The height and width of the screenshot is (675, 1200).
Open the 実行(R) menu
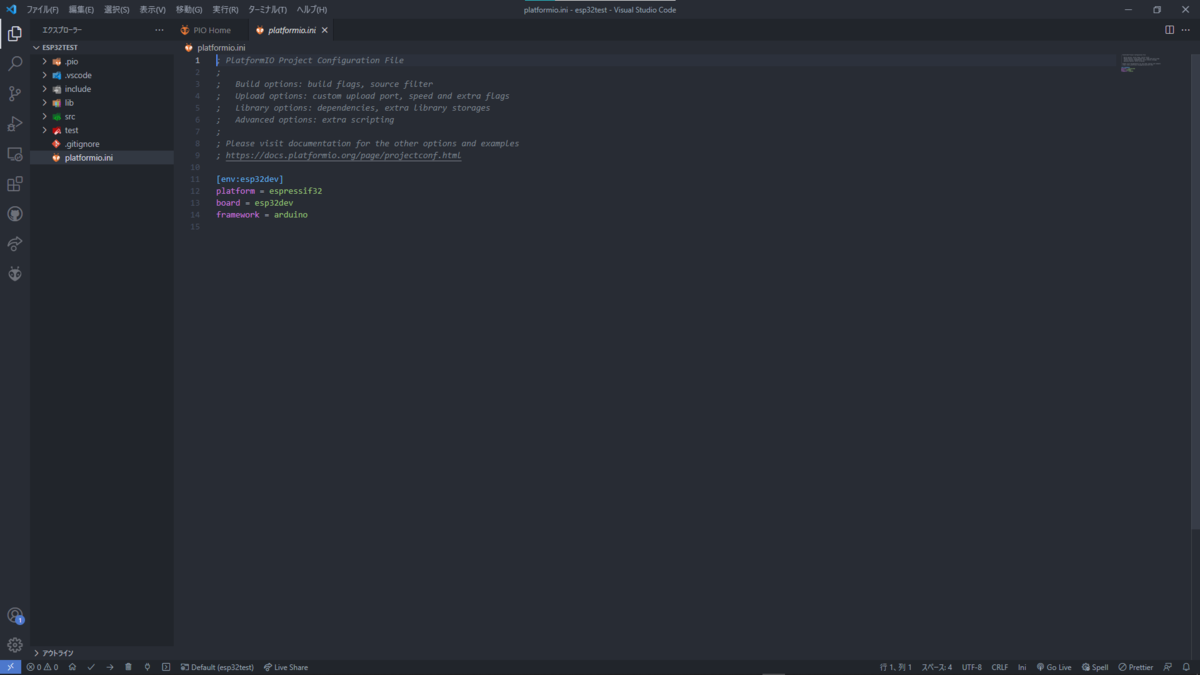(x=225, y=10)
